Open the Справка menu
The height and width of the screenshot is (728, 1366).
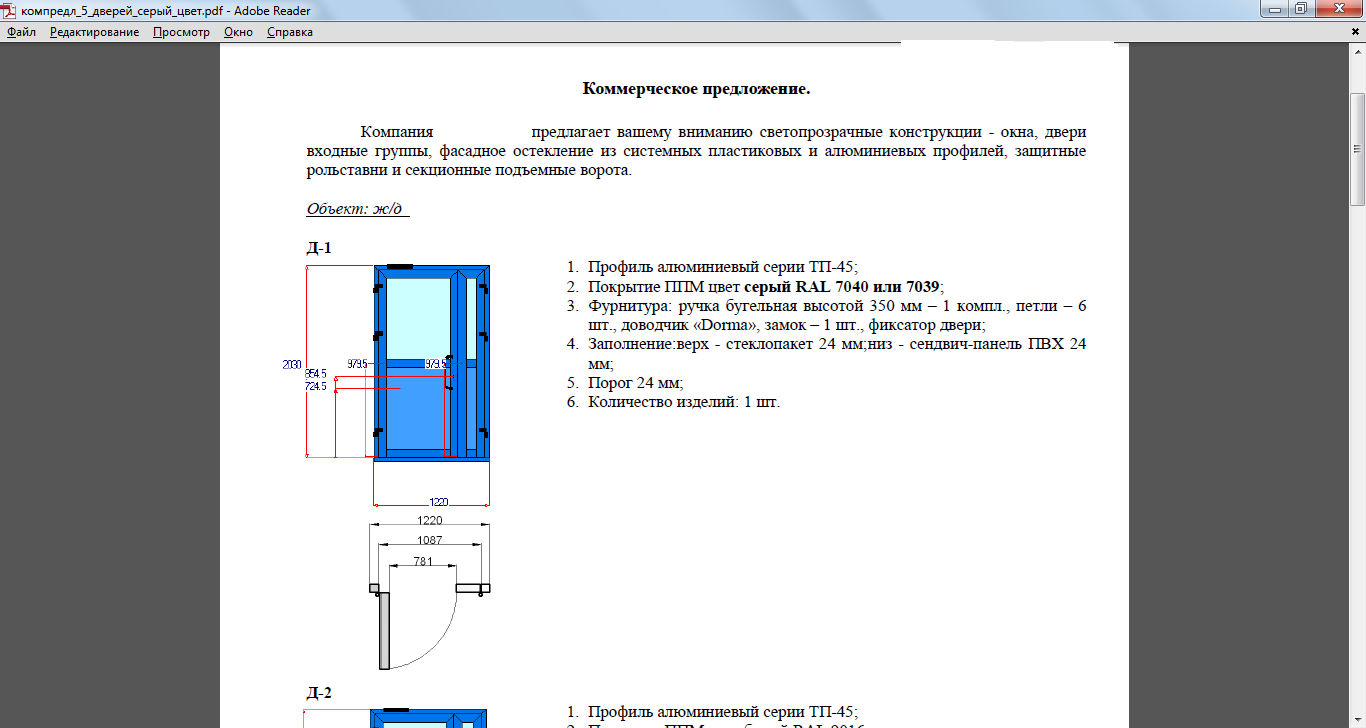tap(289, 32)
